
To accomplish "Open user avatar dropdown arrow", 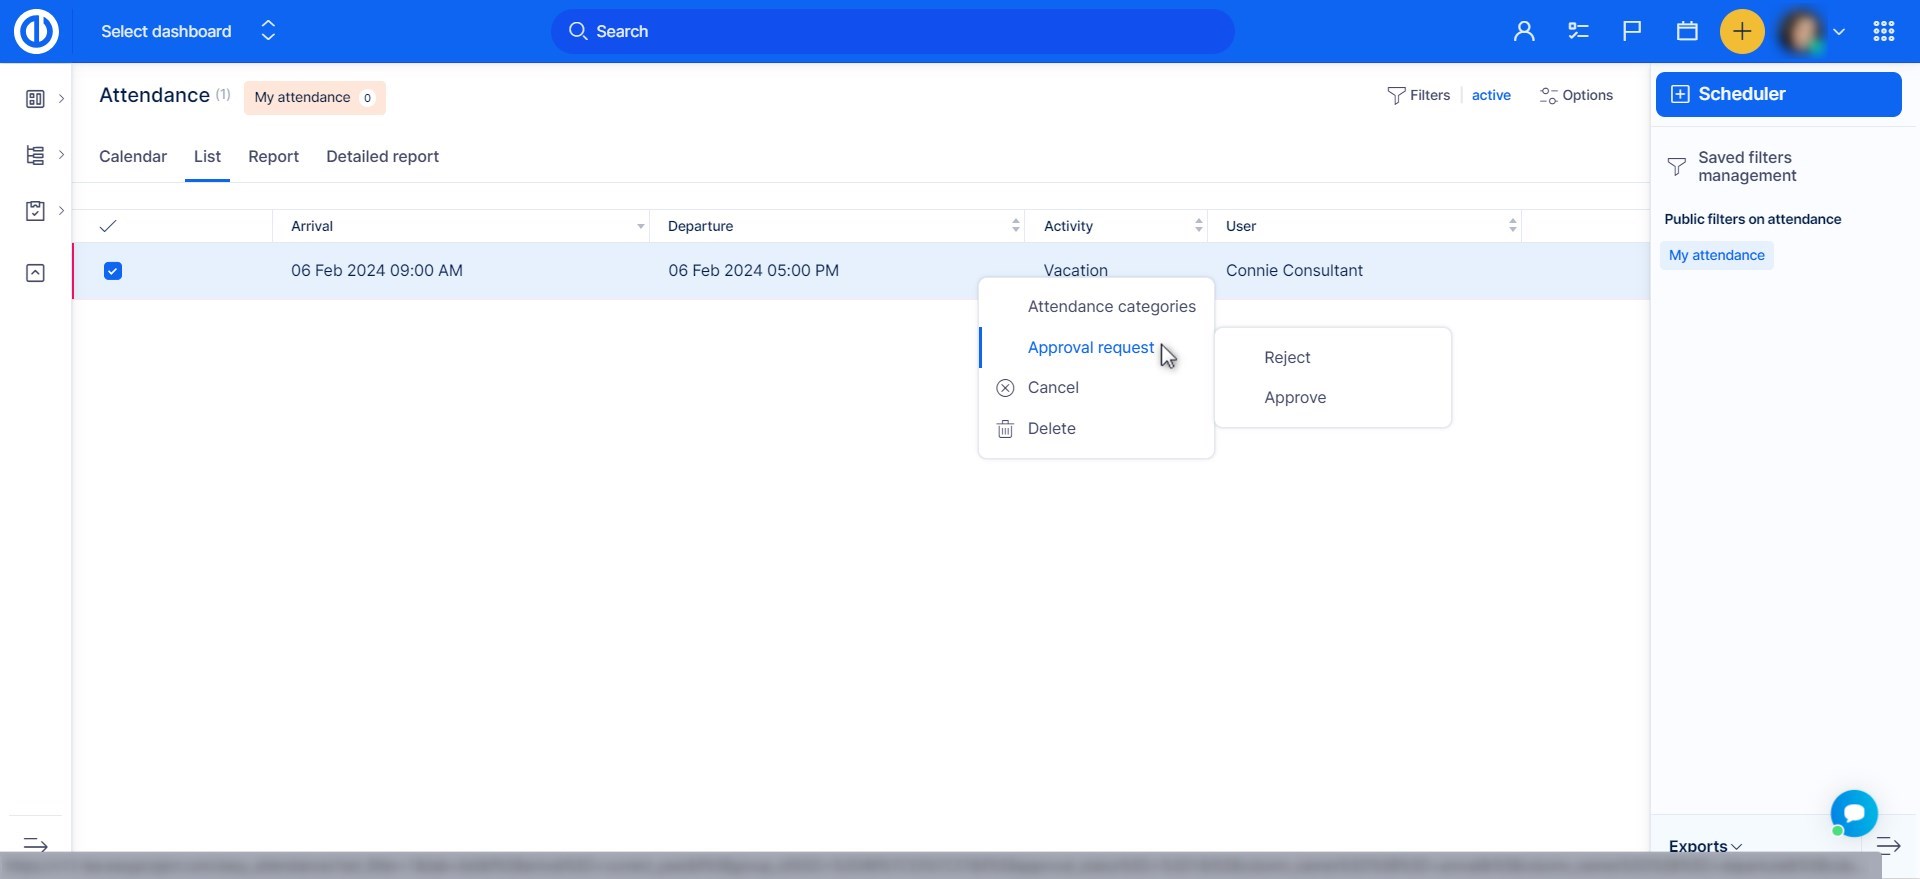I will pos(1838,32).
